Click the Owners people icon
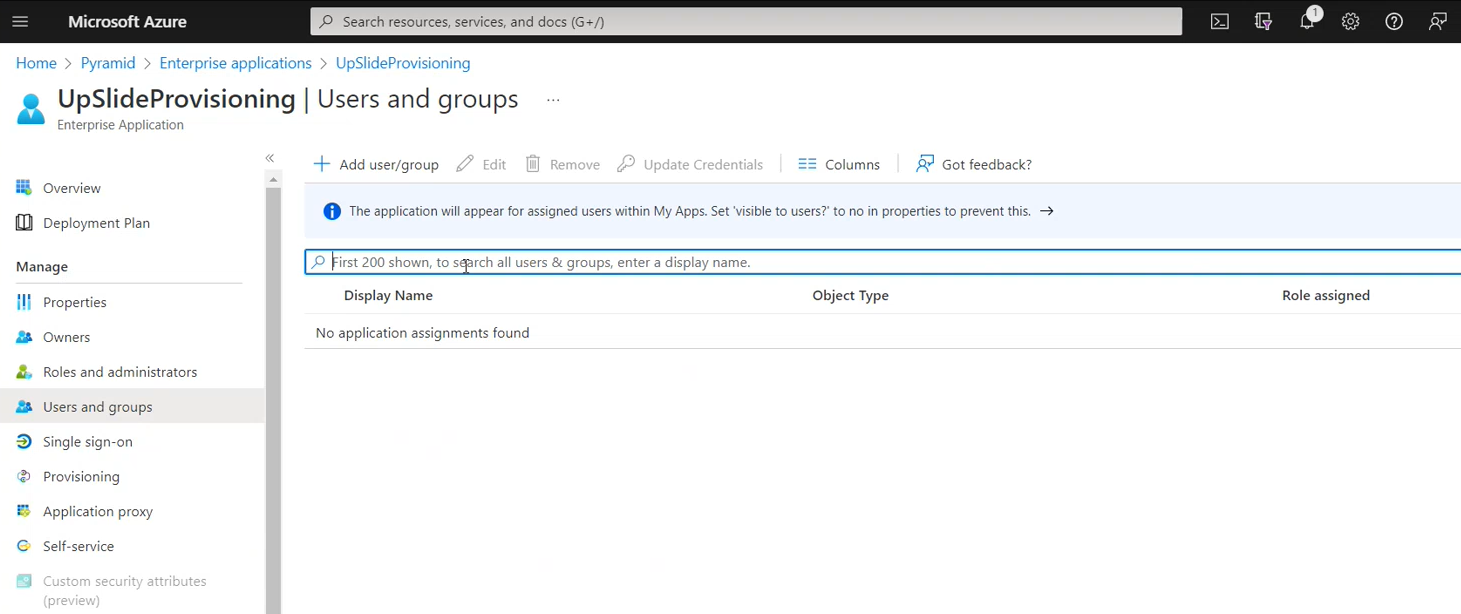The image size is (1461, 614). coord(24,337)
